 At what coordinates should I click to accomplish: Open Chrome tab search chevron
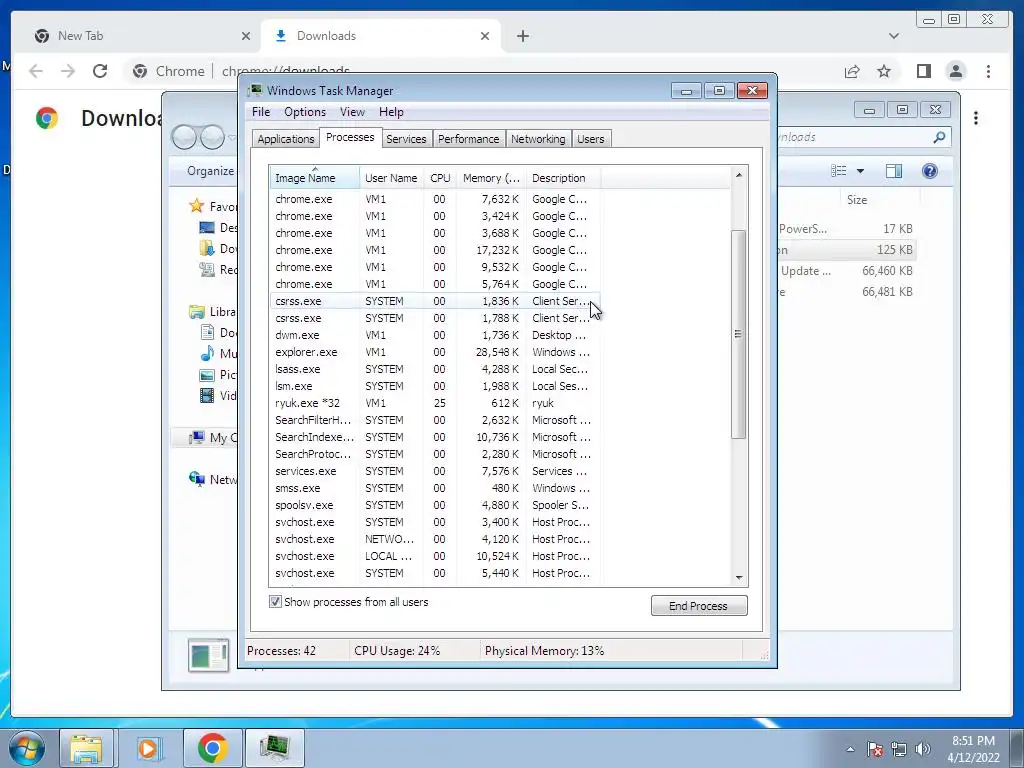pyautogui.click(x=893, y=36)
